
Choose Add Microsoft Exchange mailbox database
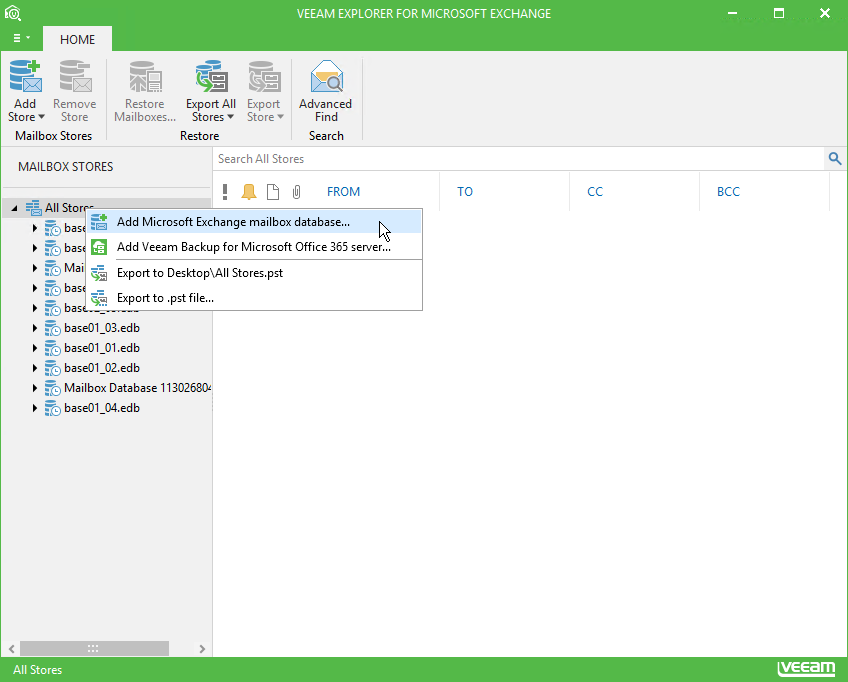[x=254, y=222]
